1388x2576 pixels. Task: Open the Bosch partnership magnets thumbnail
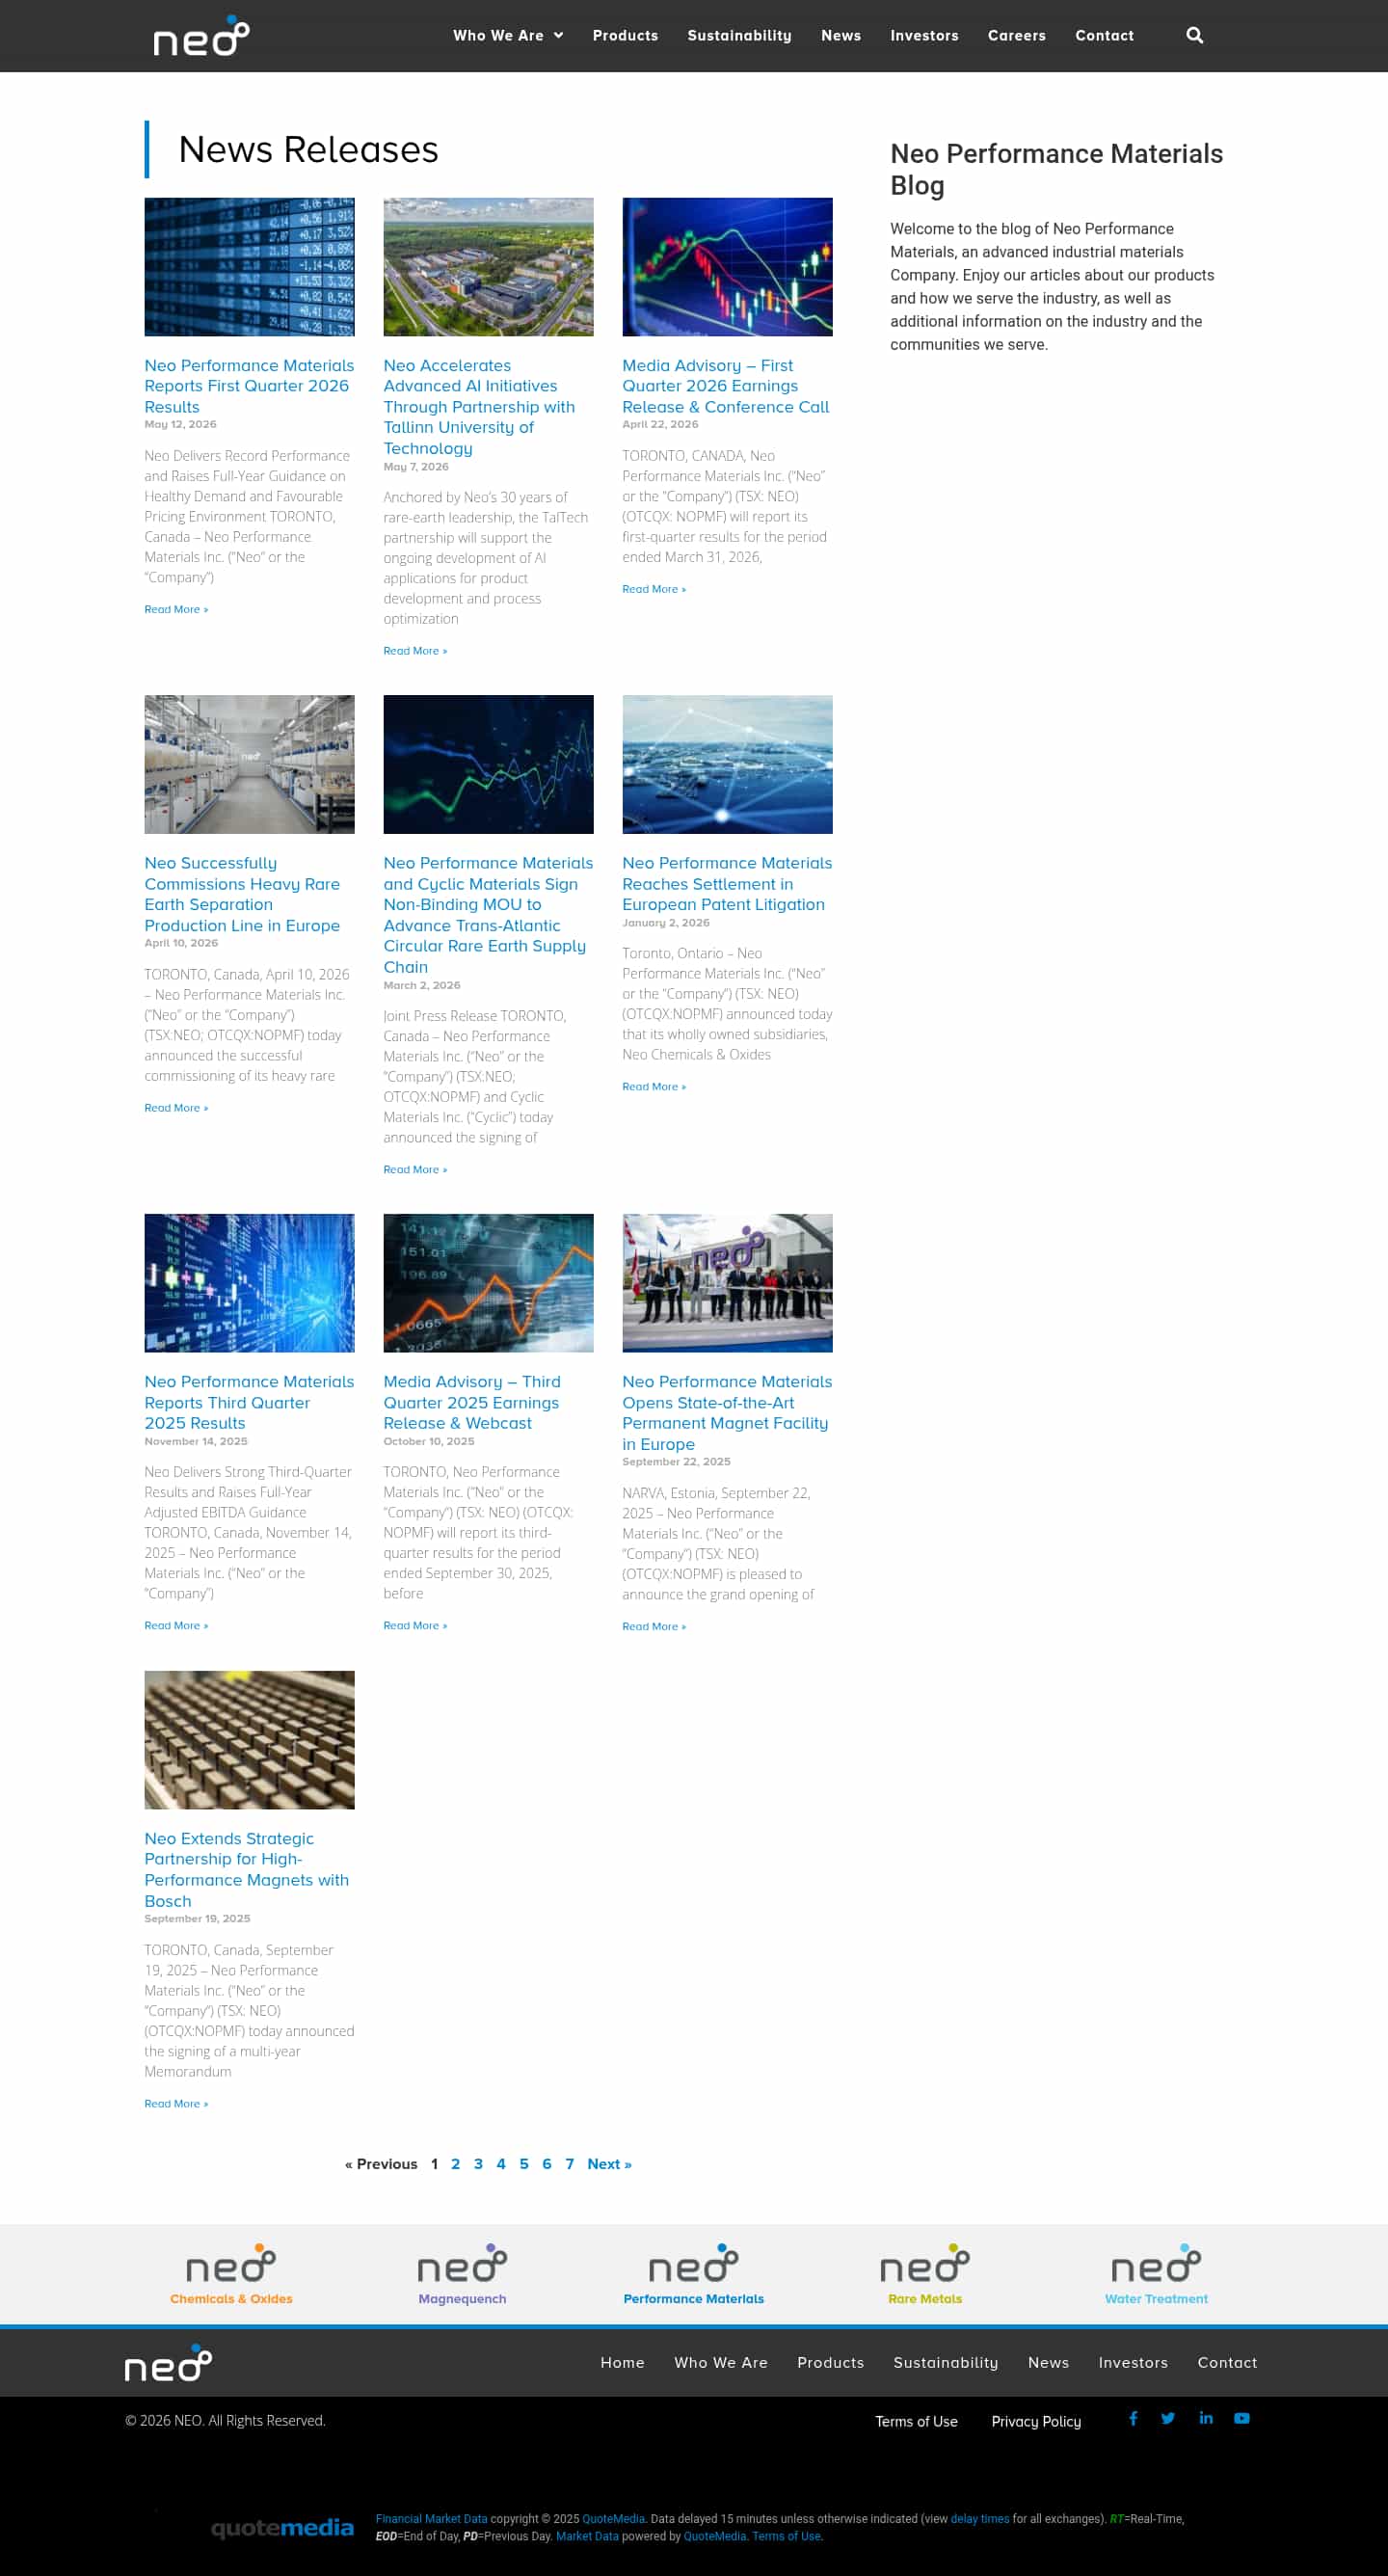[x=249, y=1740]
